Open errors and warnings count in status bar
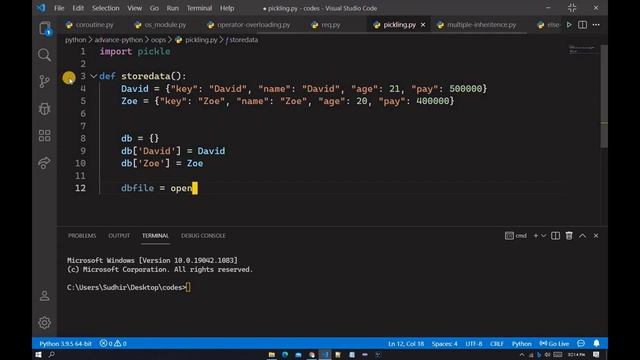 pos(113,344)
